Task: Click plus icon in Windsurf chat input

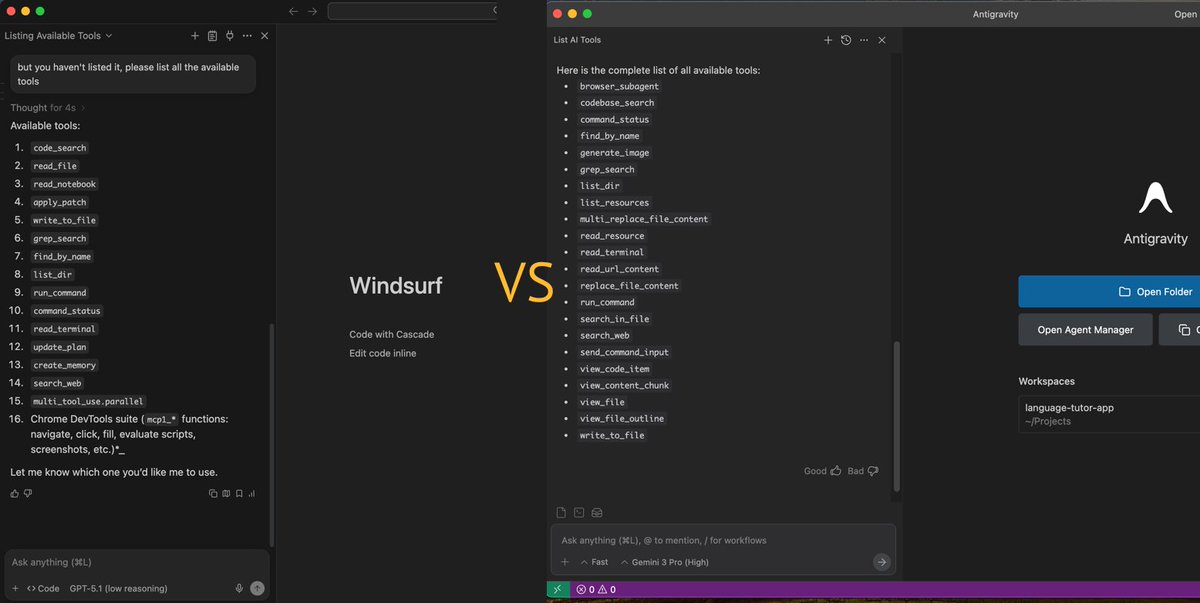Action: click(15, 588)
